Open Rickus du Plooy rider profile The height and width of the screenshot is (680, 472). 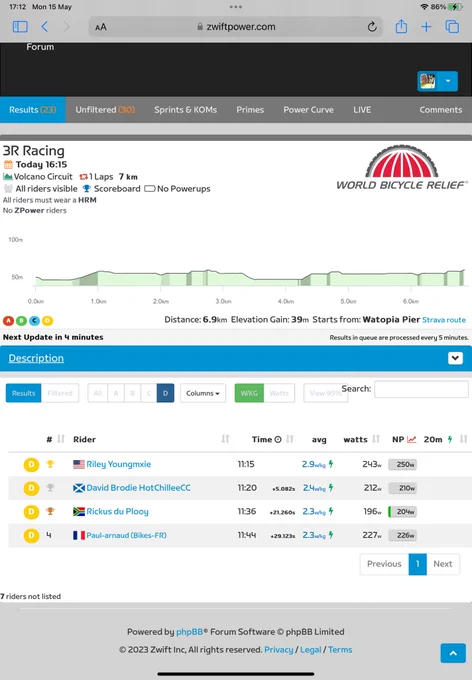[x=117, y=512]
